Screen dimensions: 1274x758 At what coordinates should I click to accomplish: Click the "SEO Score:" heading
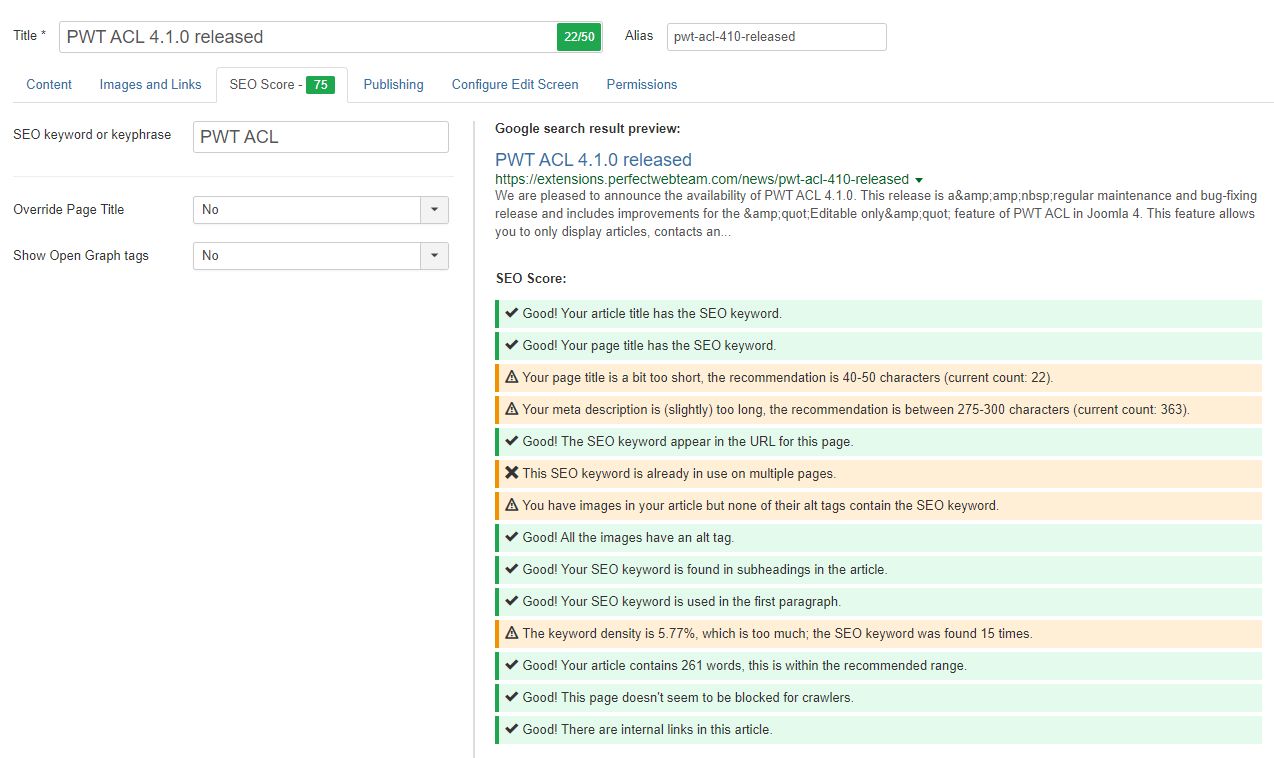coord(531,279)
